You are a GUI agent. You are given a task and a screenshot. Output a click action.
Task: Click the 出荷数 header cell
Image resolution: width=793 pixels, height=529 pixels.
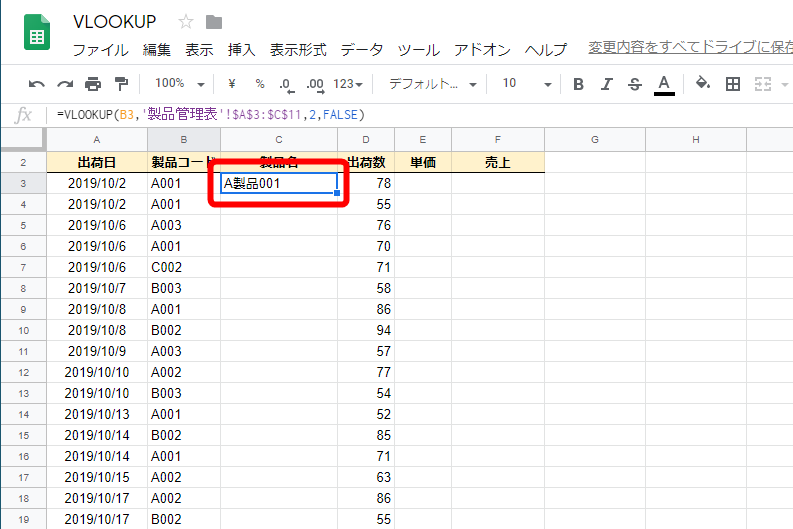coord(366,162)
